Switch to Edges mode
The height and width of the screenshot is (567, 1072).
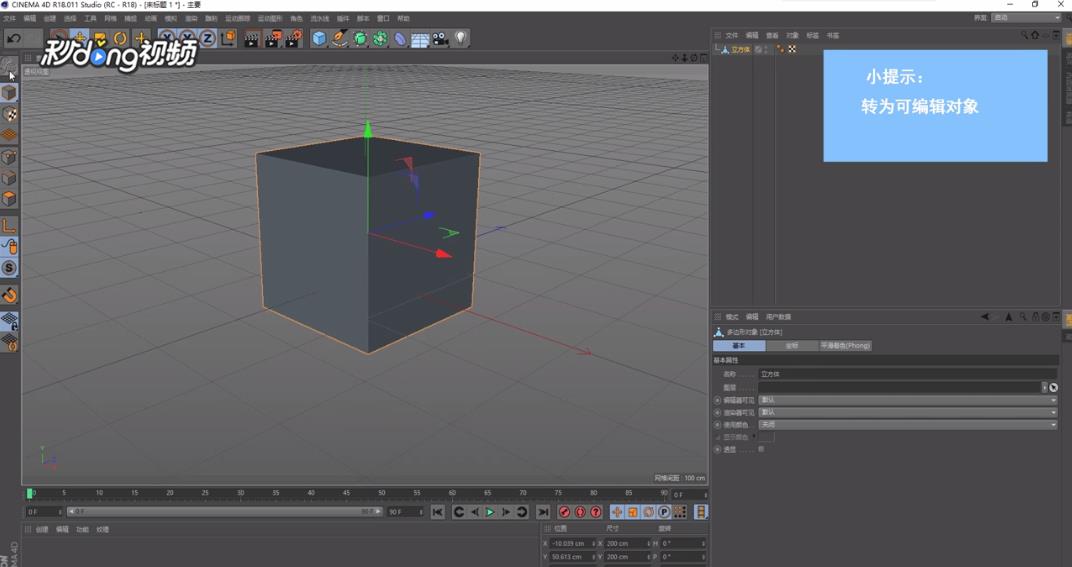tap(9, 178)
